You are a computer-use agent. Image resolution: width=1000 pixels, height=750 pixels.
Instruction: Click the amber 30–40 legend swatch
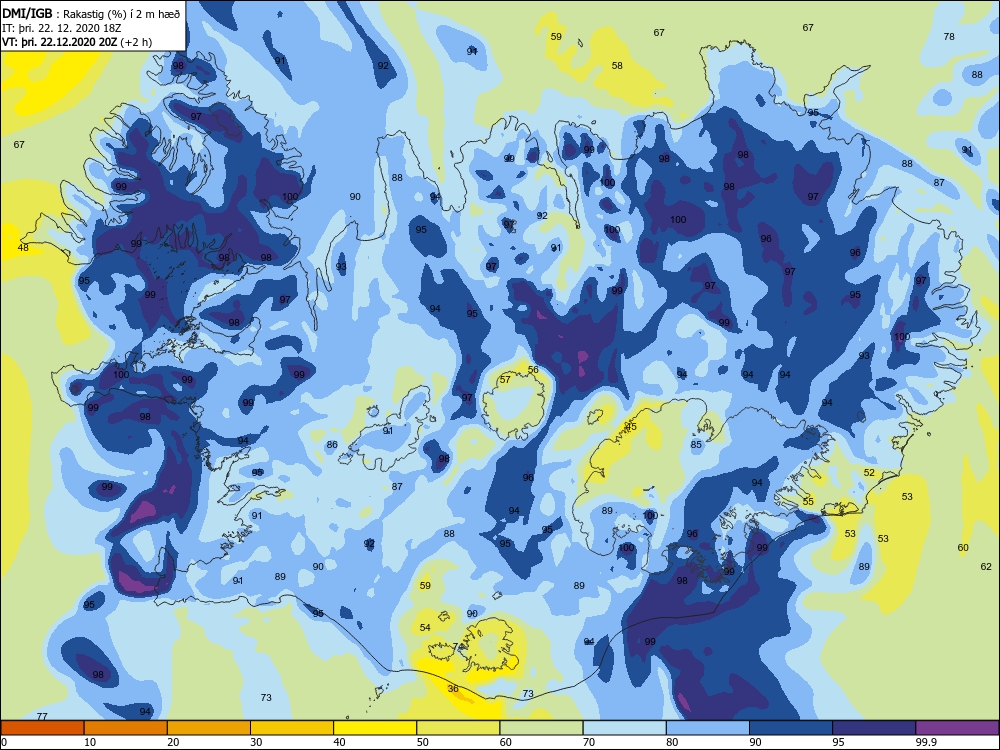coord(292,728)
